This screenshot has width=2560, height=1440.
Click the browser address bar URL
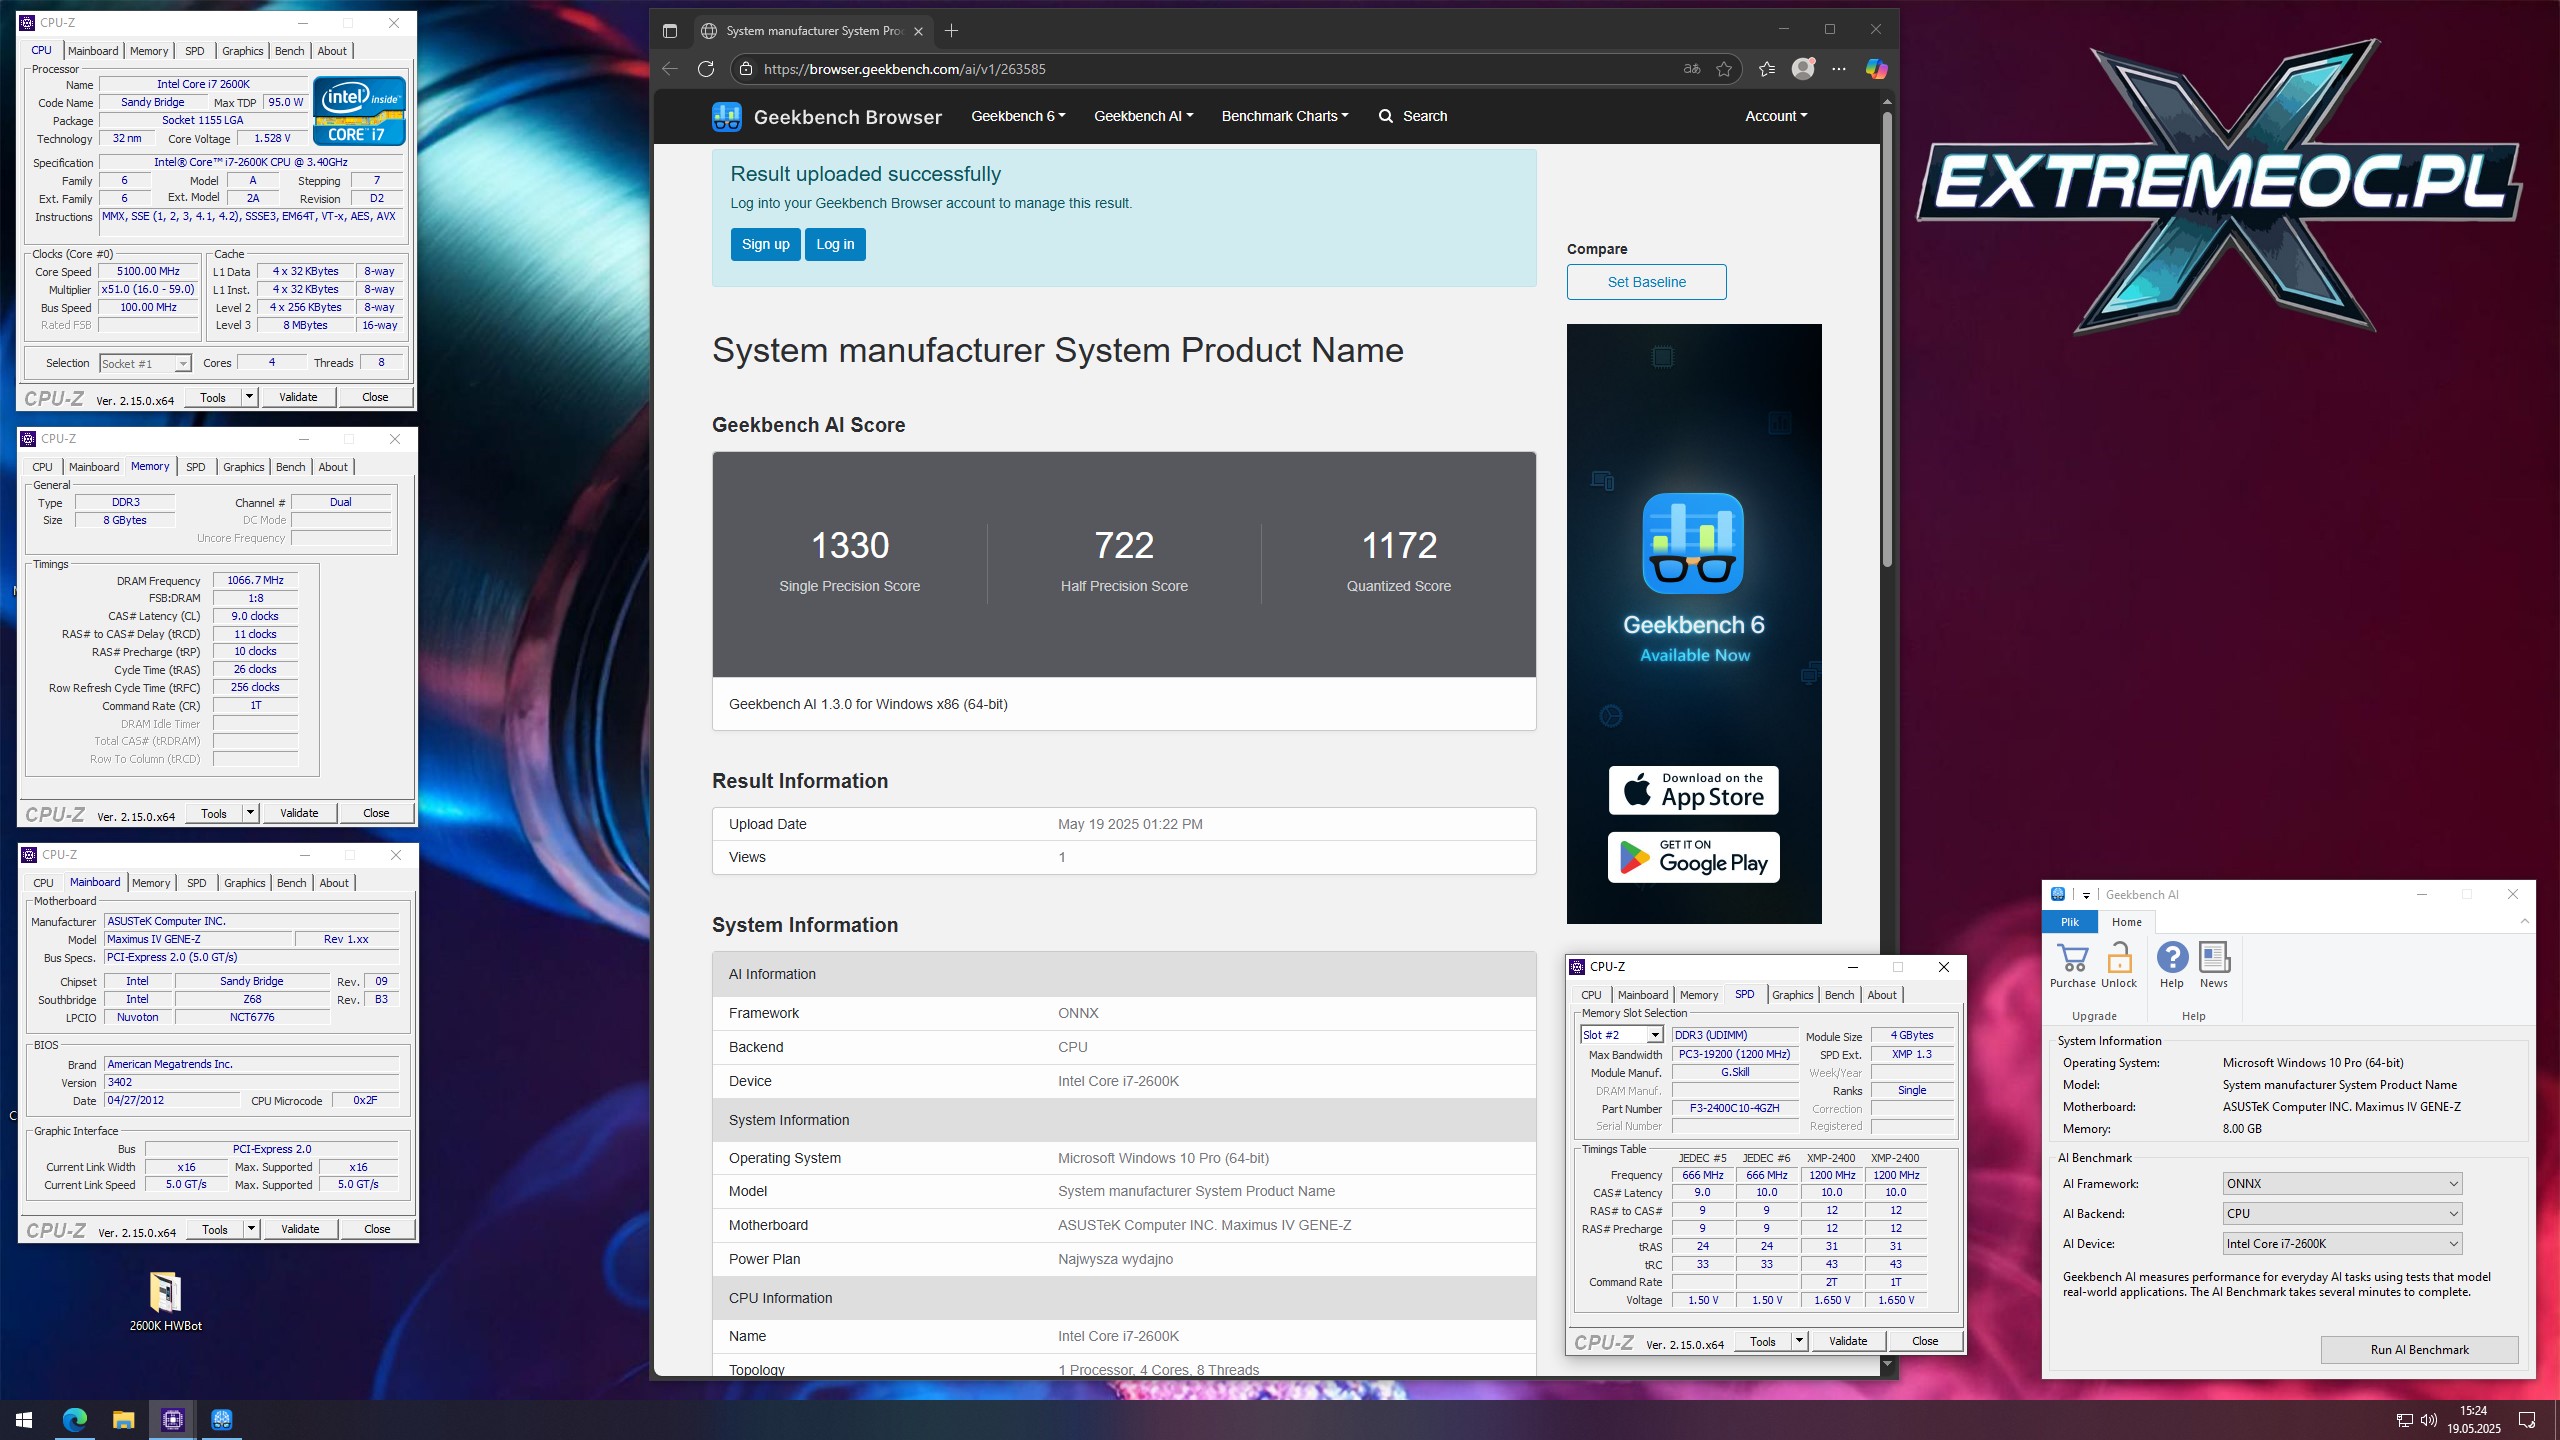point(904,69)
